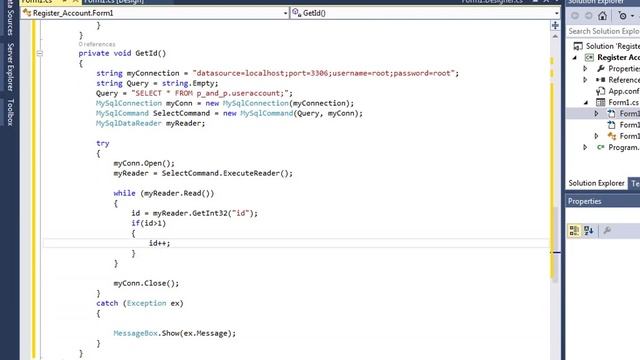Viewport: 640px width, 360px height.
Task: Select the App.config file
Action: coord(618,91)
